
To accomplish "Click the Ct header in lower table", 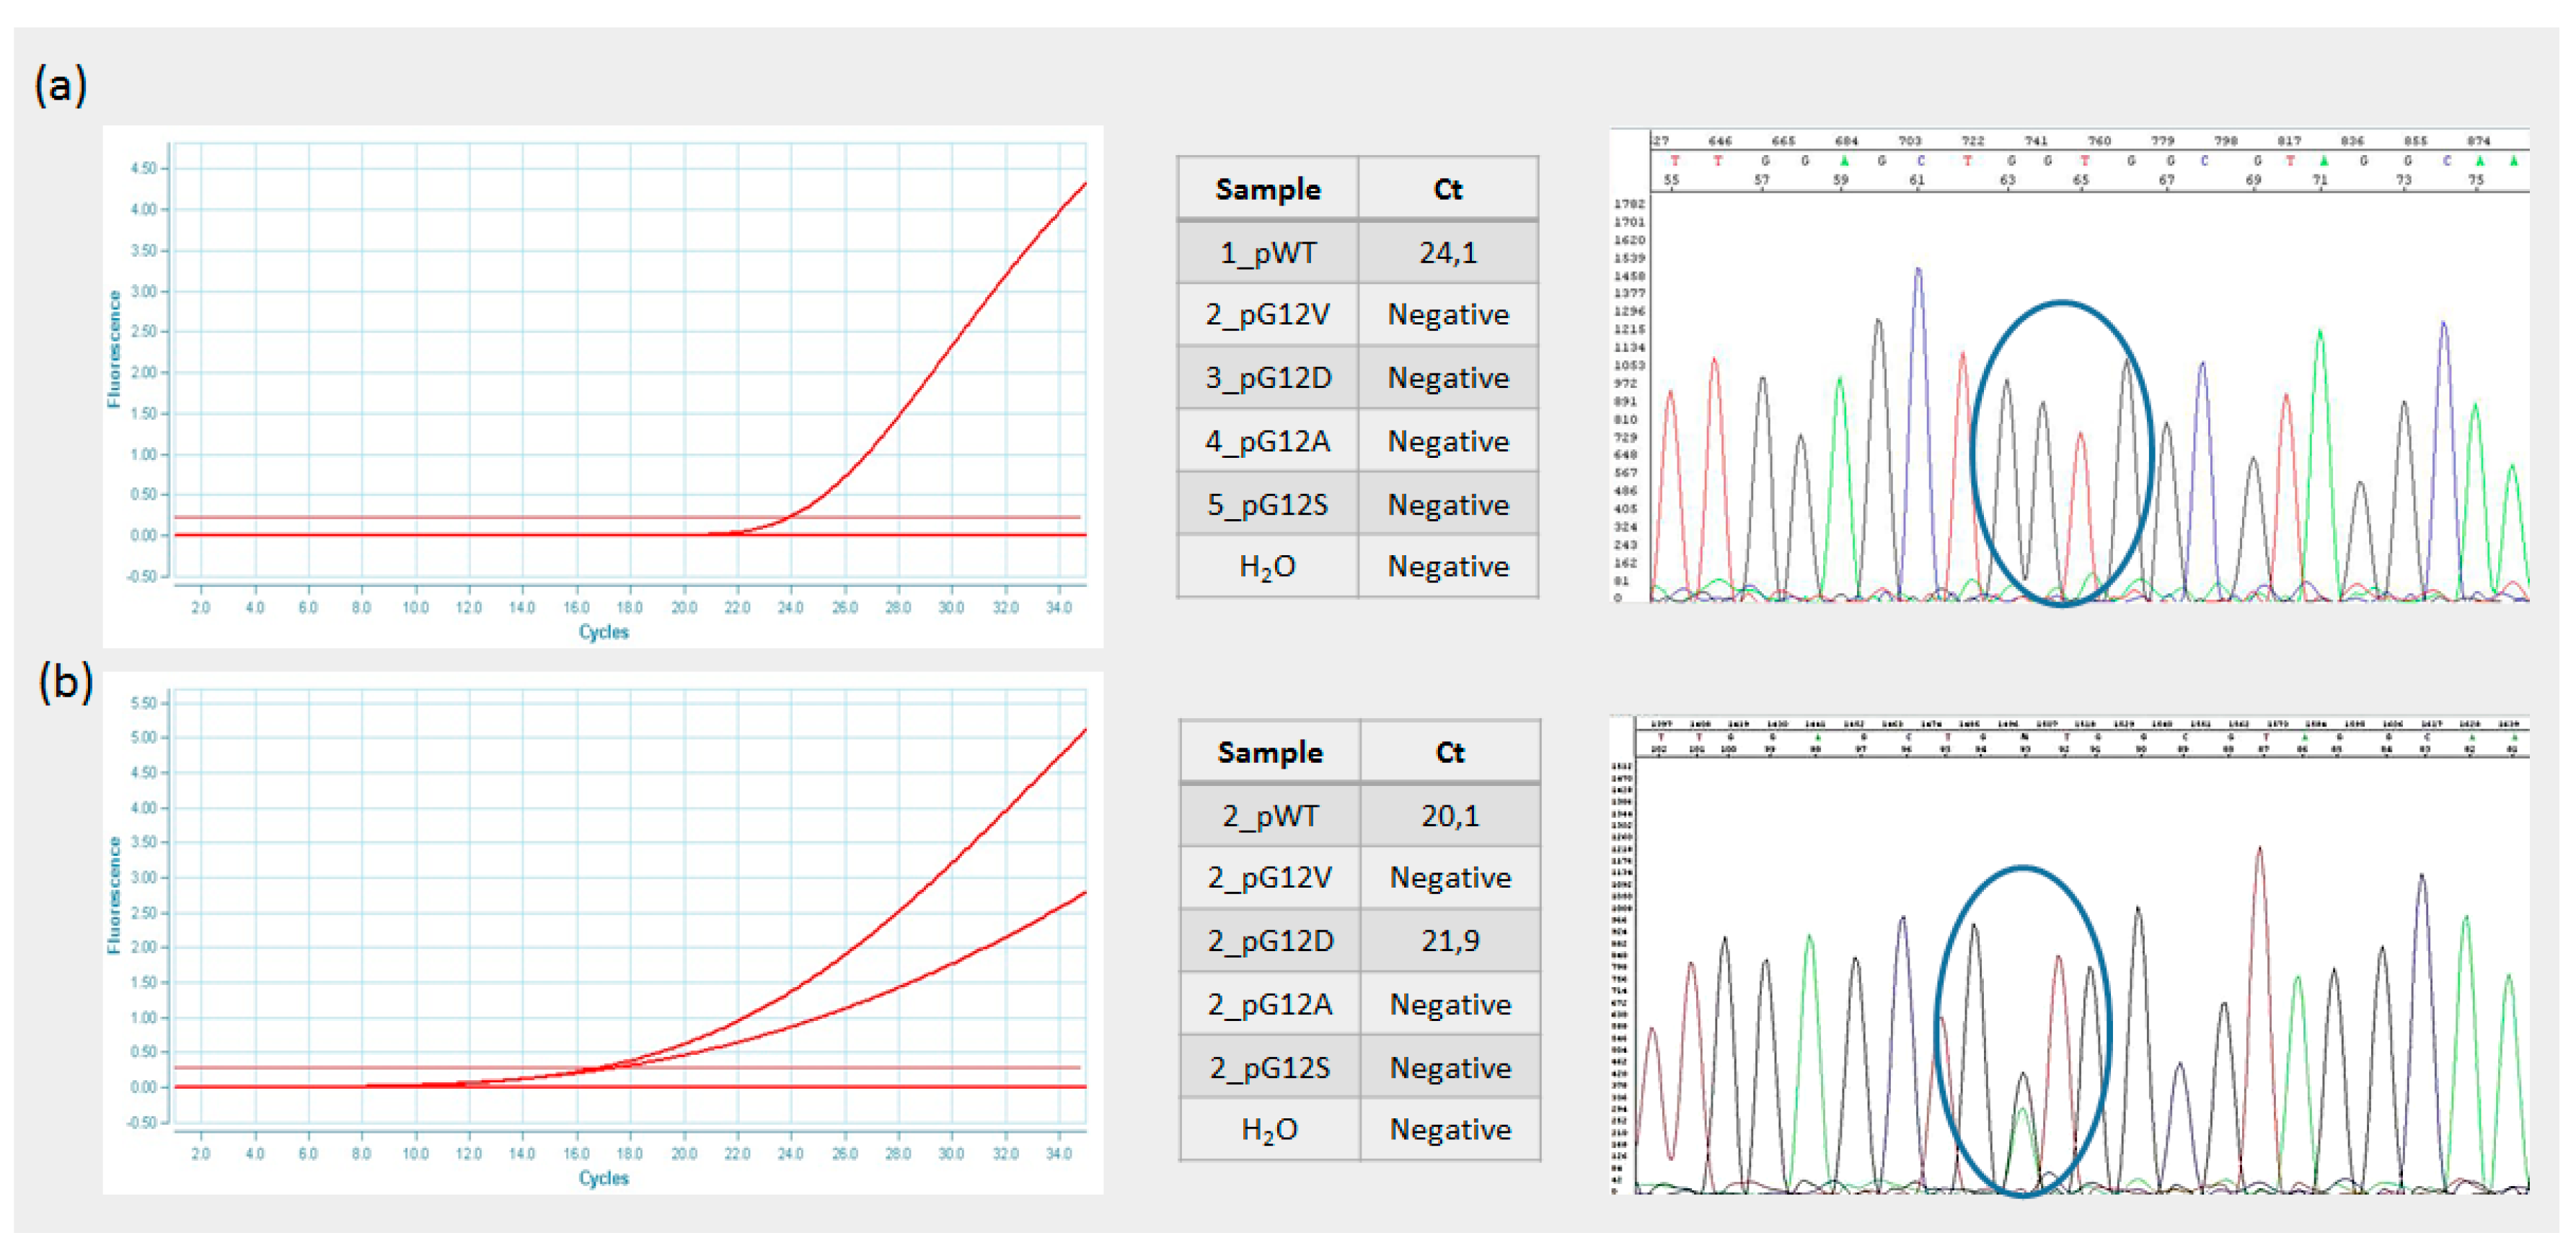I will tap(1449, 752).
